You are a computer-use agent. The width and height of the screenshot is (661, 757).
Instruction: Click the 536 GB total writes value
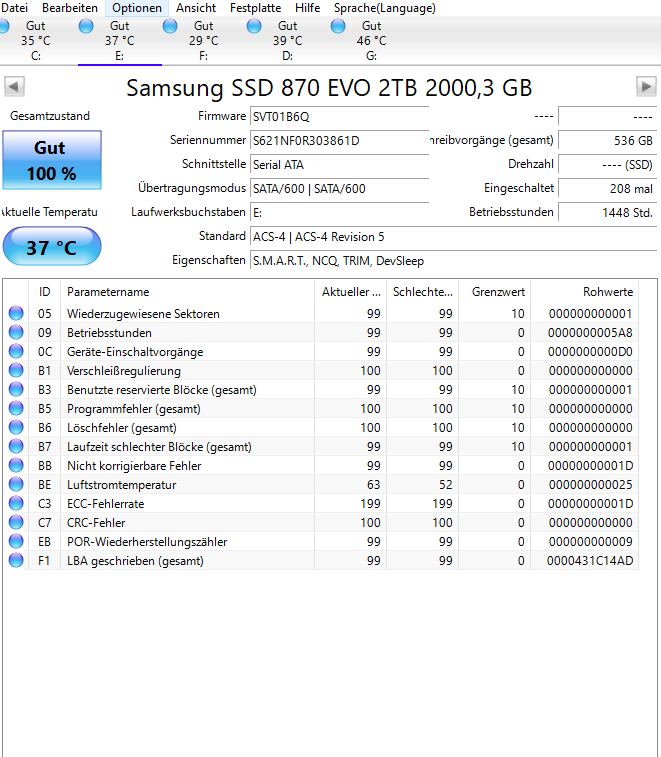pos(607,141)
